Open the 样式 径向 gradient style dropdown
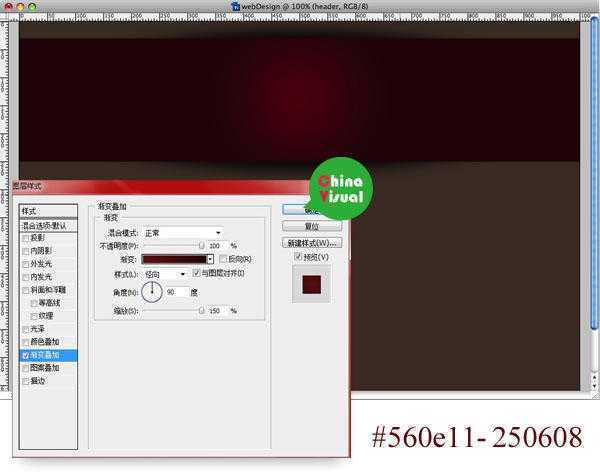 click(165, 274)
